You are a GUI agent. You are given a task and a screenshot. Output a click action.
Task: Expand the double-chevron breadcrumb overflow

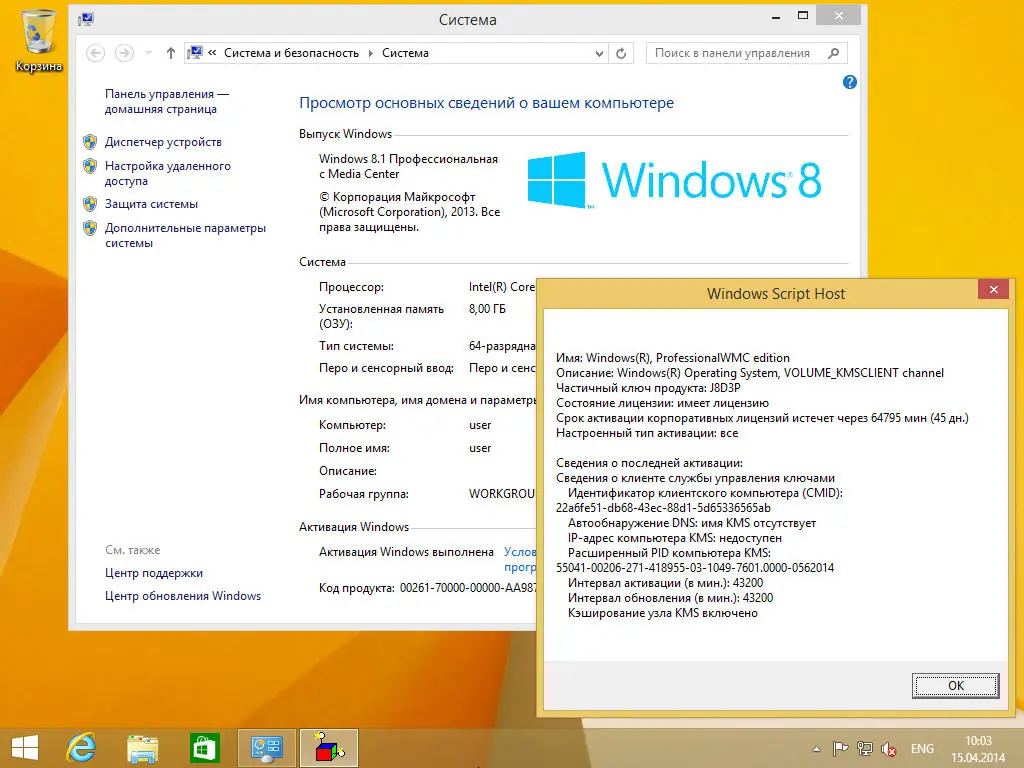pyautogui.click(x=212, y=53)
